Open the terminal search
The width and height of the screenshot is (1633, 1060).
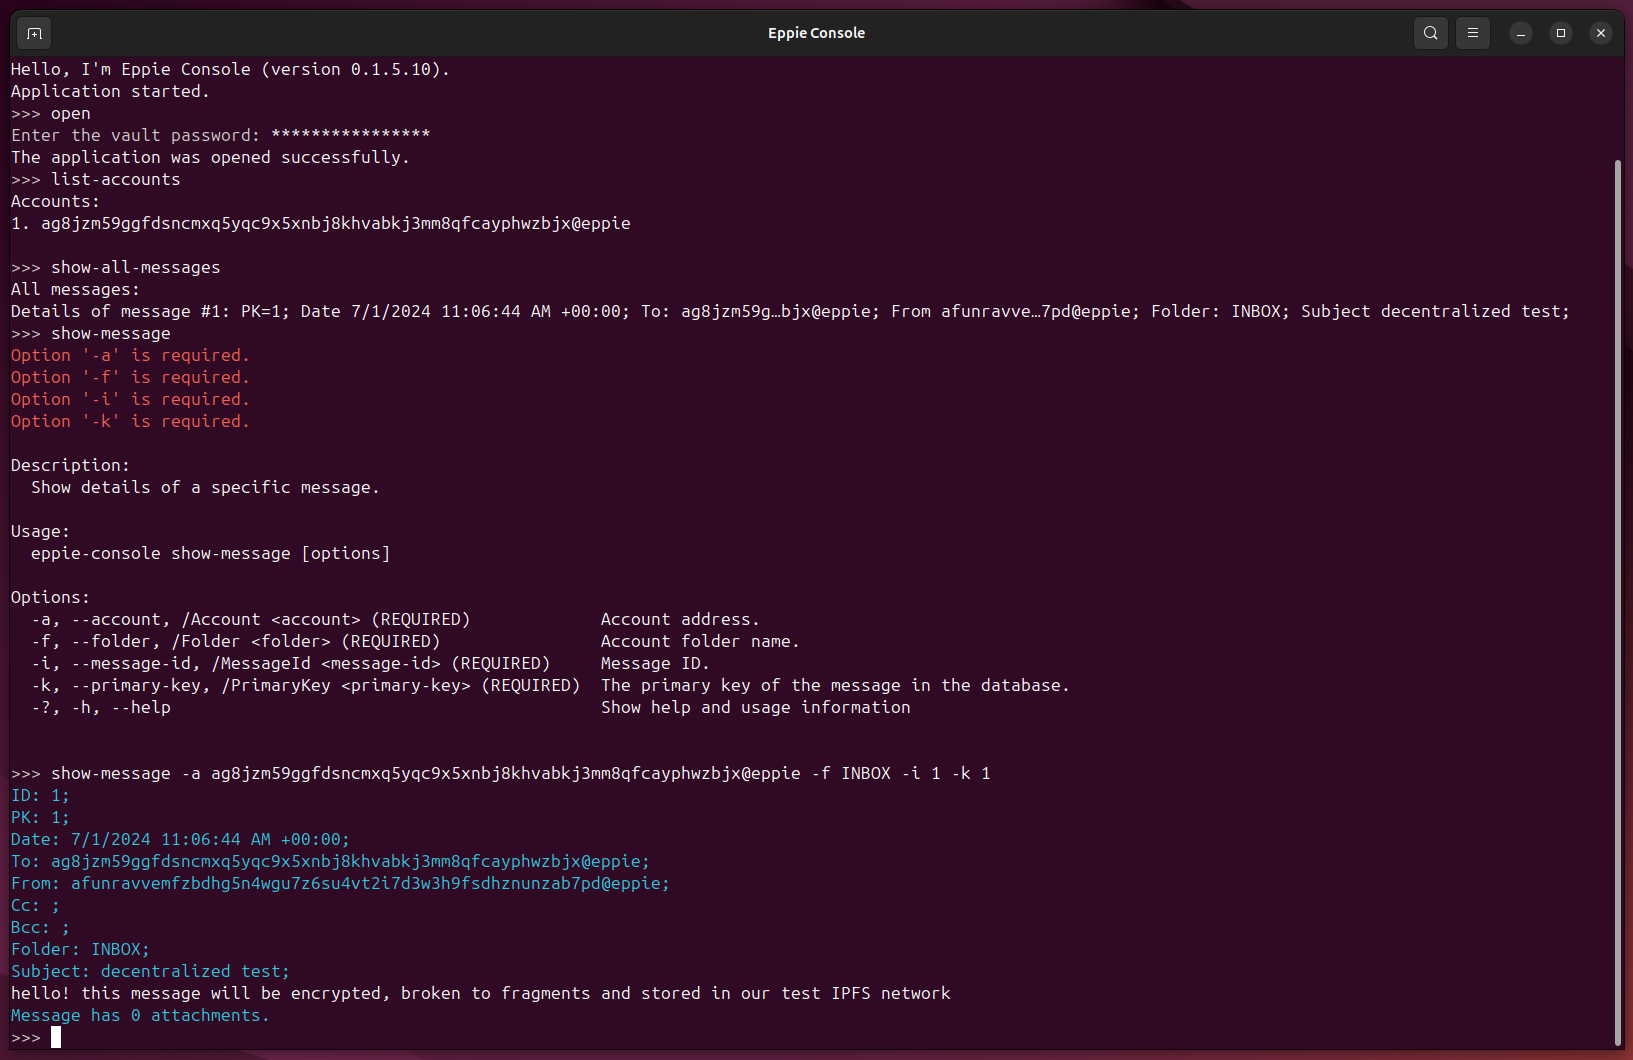click(1431, 33)
